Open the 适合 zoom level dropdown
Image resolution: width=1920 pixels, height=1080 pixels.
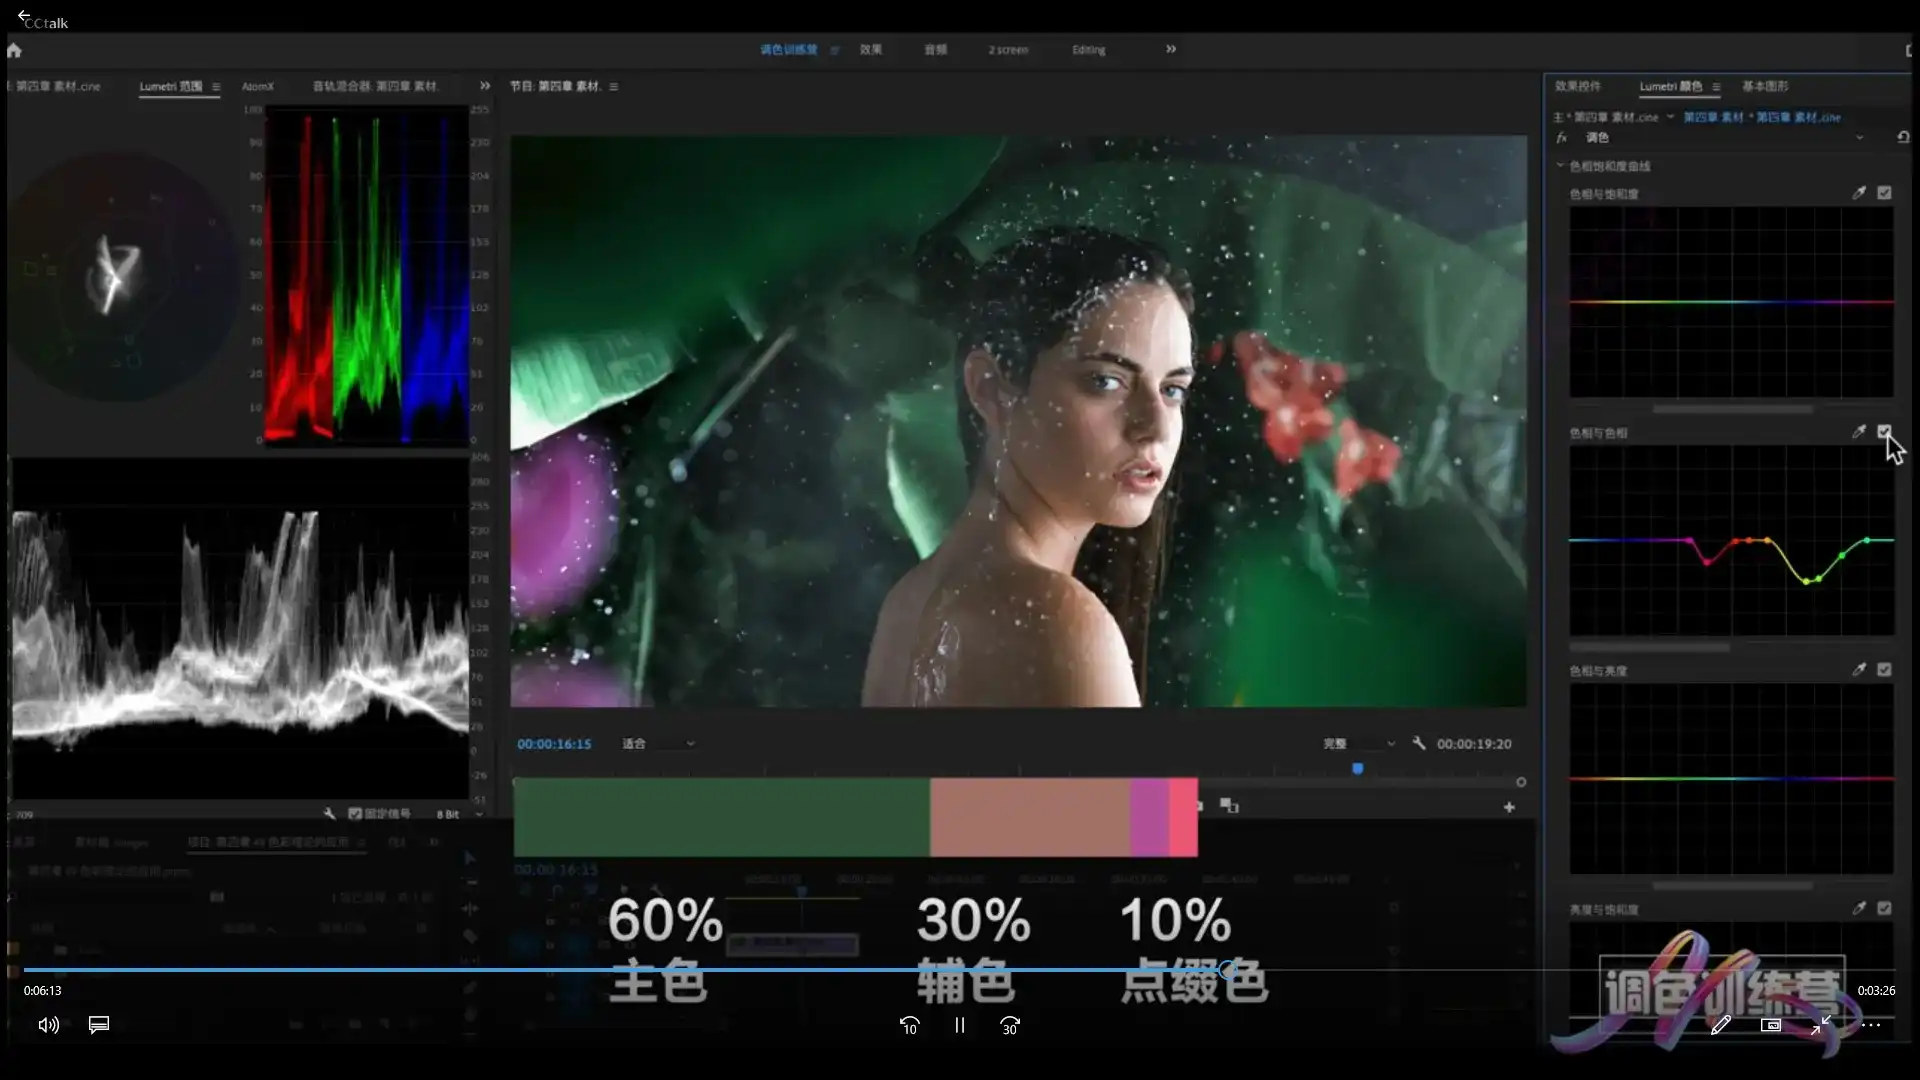point(658,744)
